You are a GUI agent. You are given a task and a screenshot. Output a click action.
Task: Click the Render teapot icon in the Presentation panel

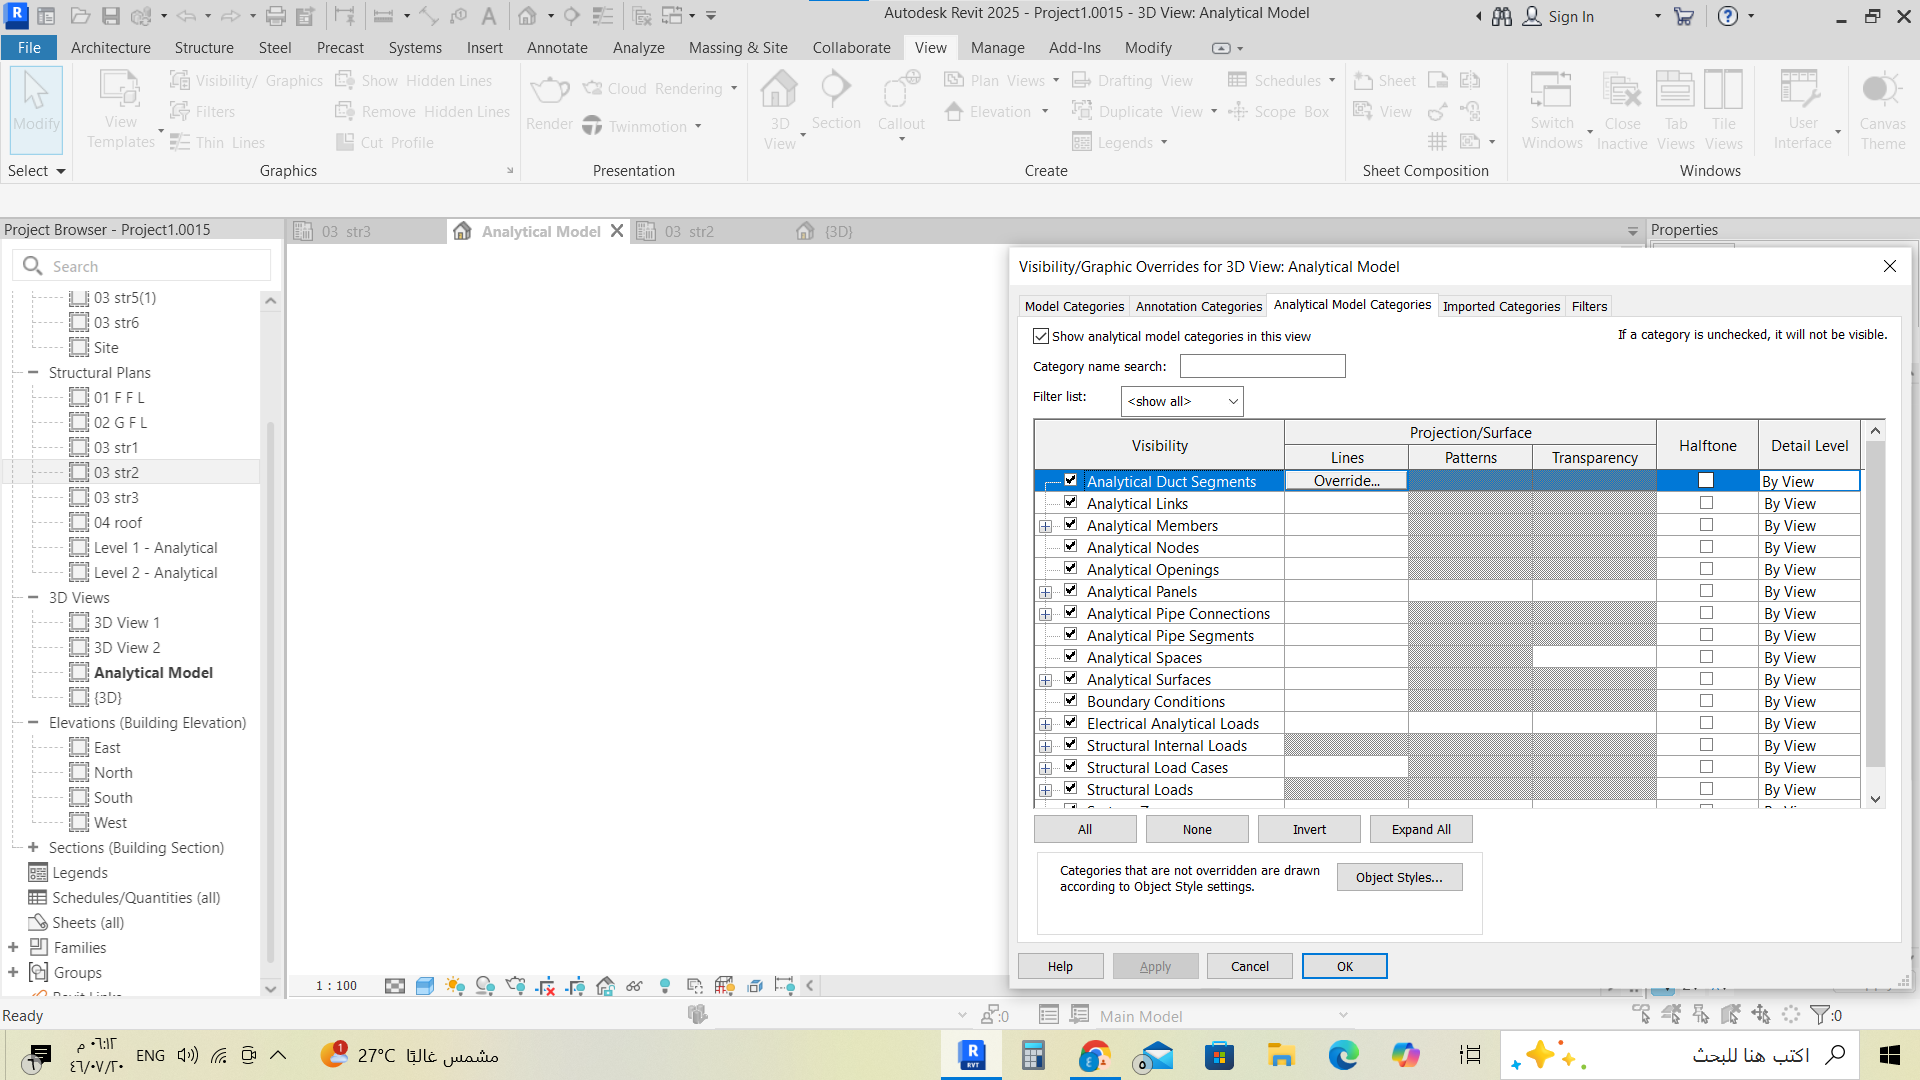coord(549,103)
